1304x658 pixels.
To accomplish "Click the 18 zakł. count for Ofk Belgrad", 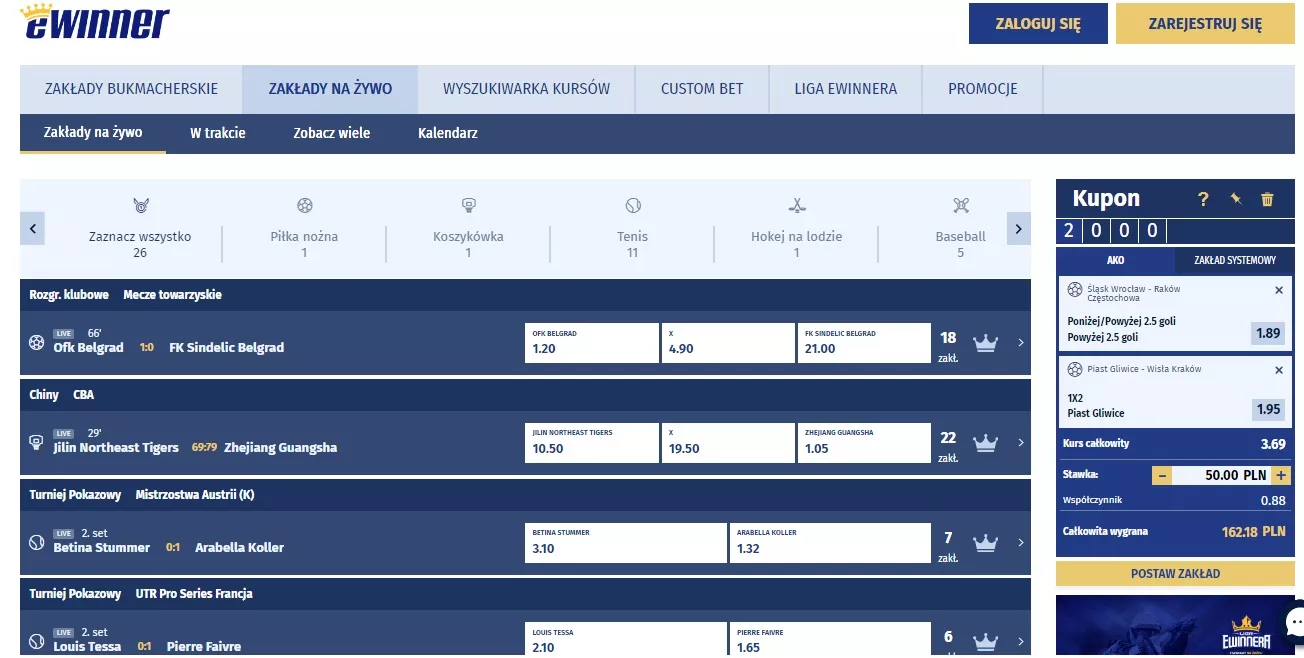I will pyautogui.click(x=948, y=346).
